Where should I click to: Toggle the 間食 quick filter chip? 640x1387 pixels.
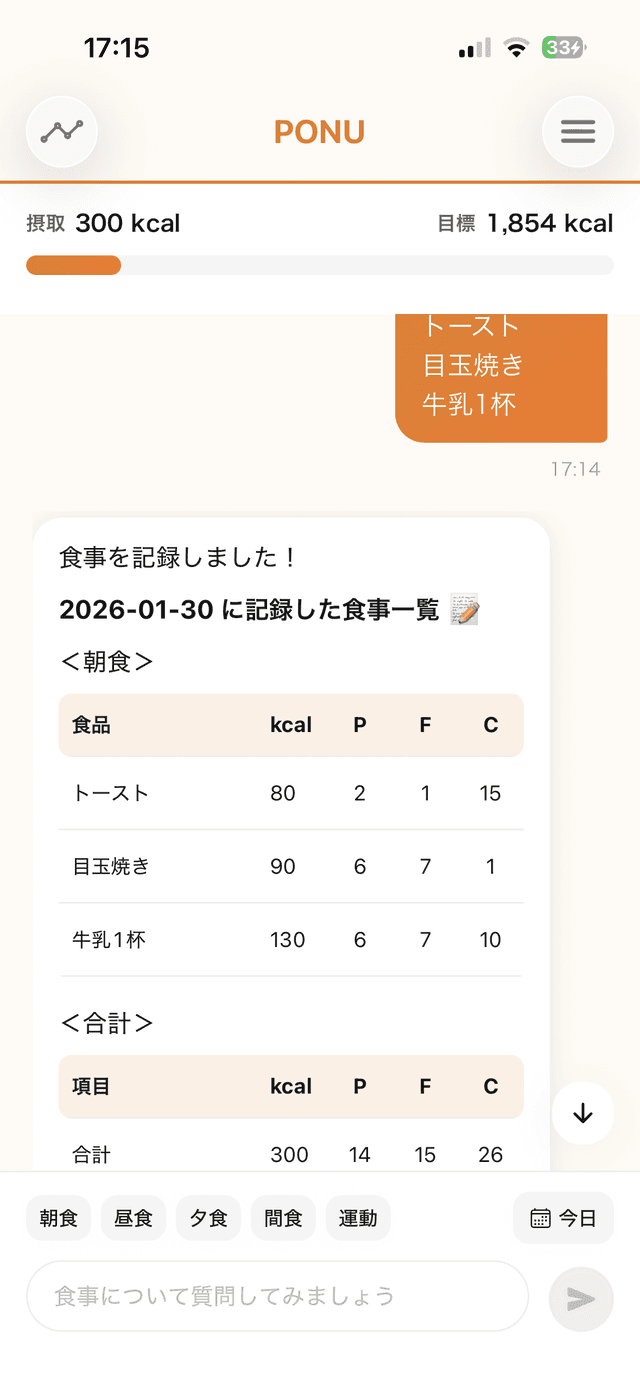(x=283, y=1218)
